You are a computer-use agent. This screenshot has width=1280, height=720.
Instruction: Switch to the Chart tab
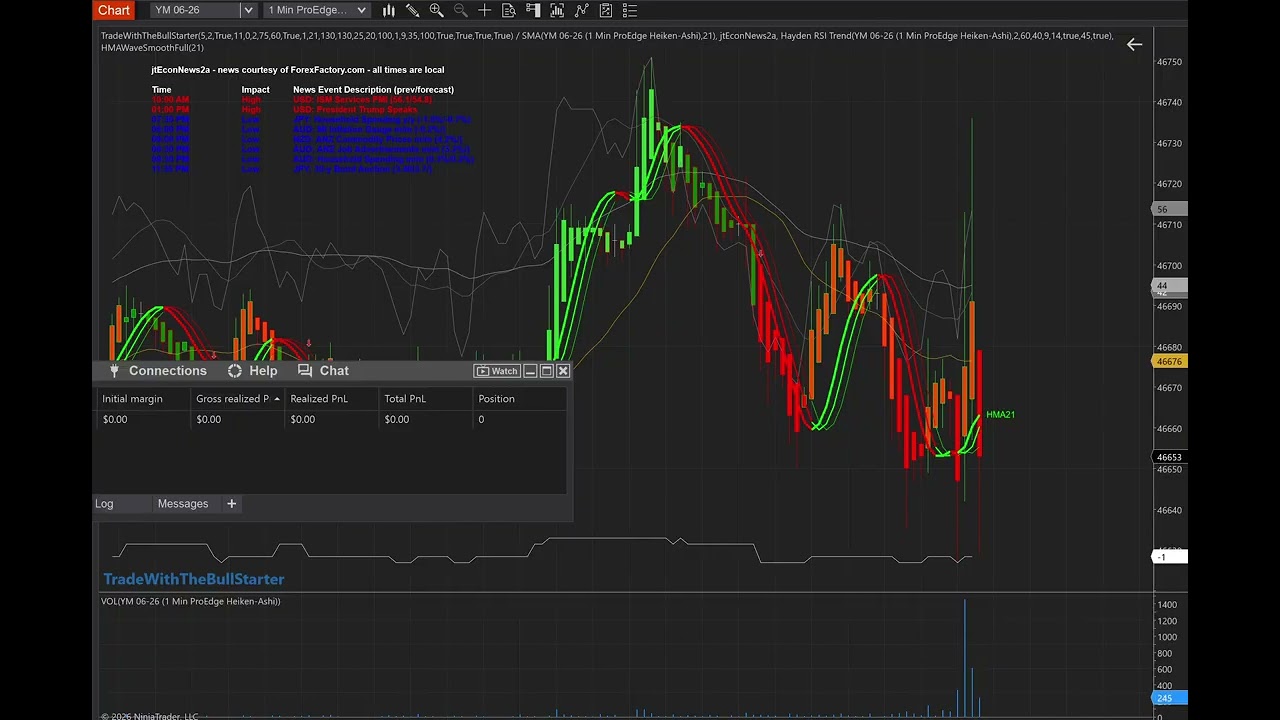tap(114, 10)
